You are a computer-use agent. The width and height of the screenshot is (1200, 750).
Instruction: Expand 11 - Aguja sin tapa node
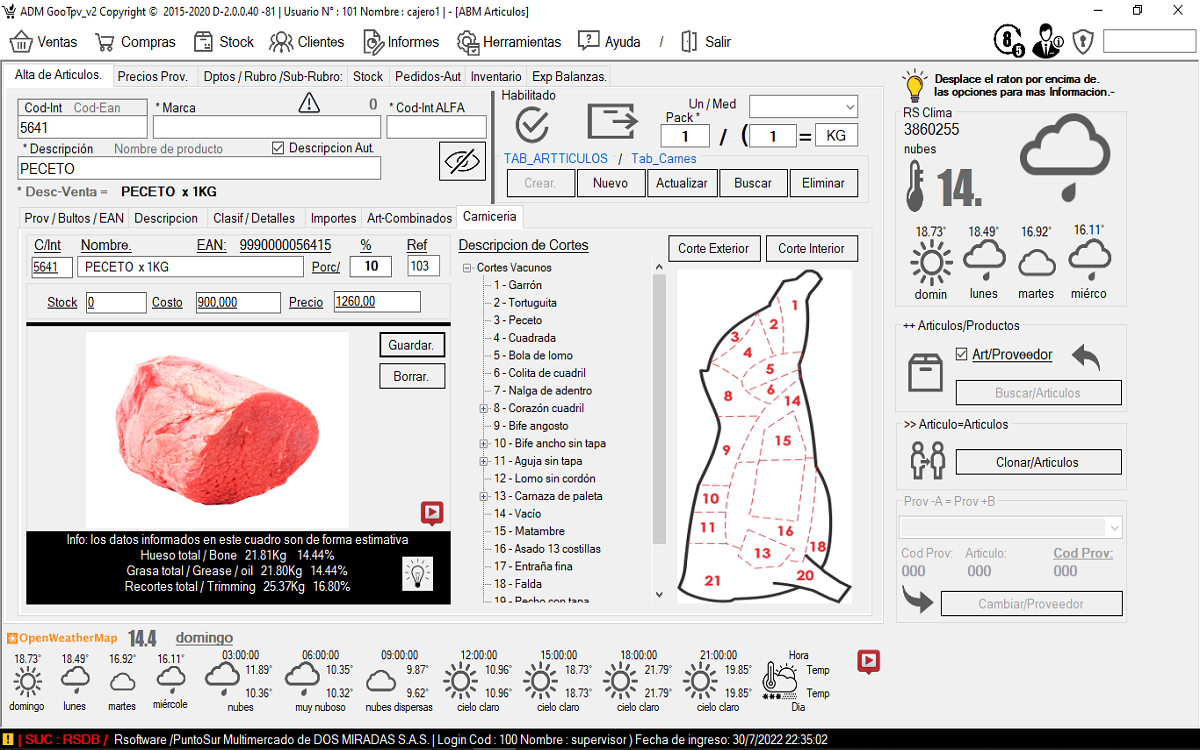(485, 461)
